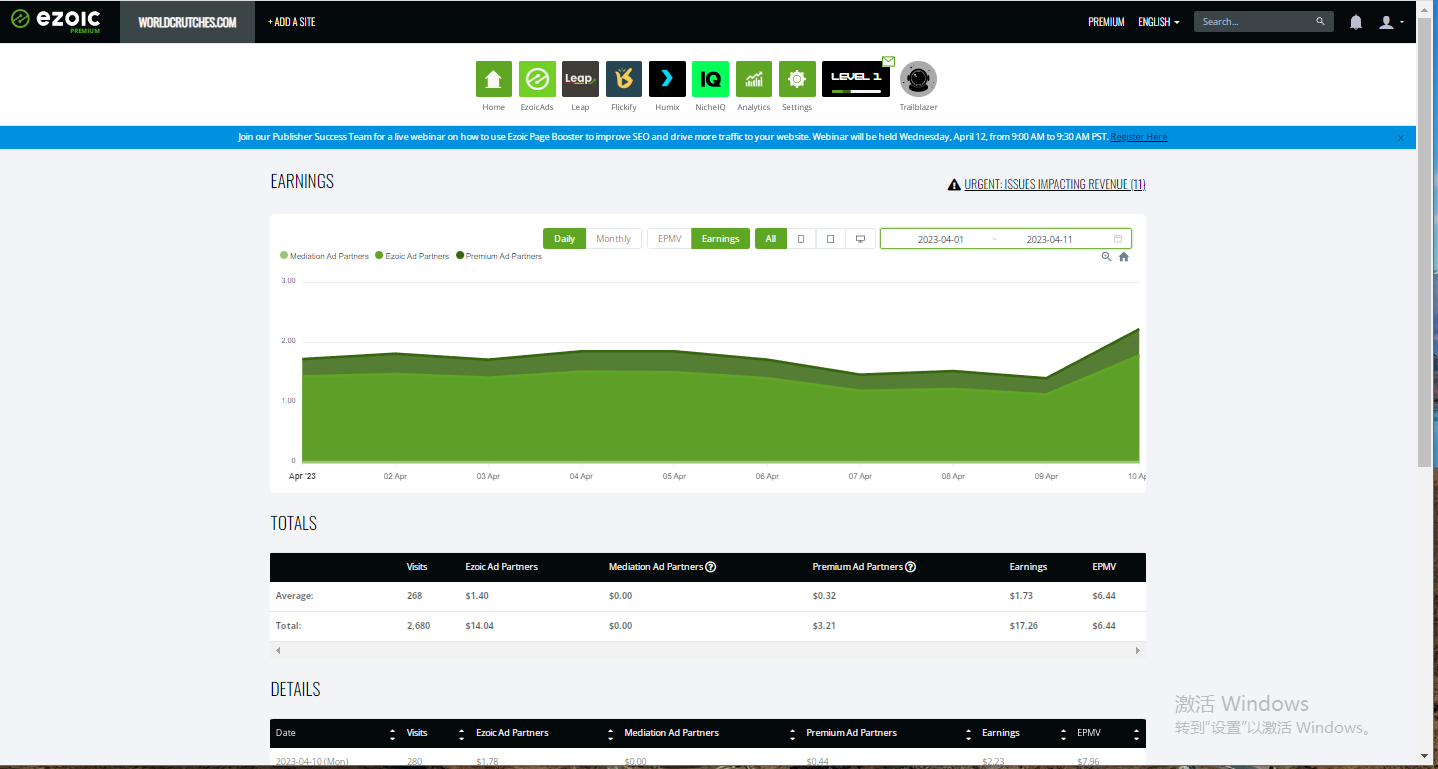The height and width of the screenshot is (769, 1438).
Task: Click Average earnings value $1.73
Action: pyautogui.click(x=1021, y=596)
